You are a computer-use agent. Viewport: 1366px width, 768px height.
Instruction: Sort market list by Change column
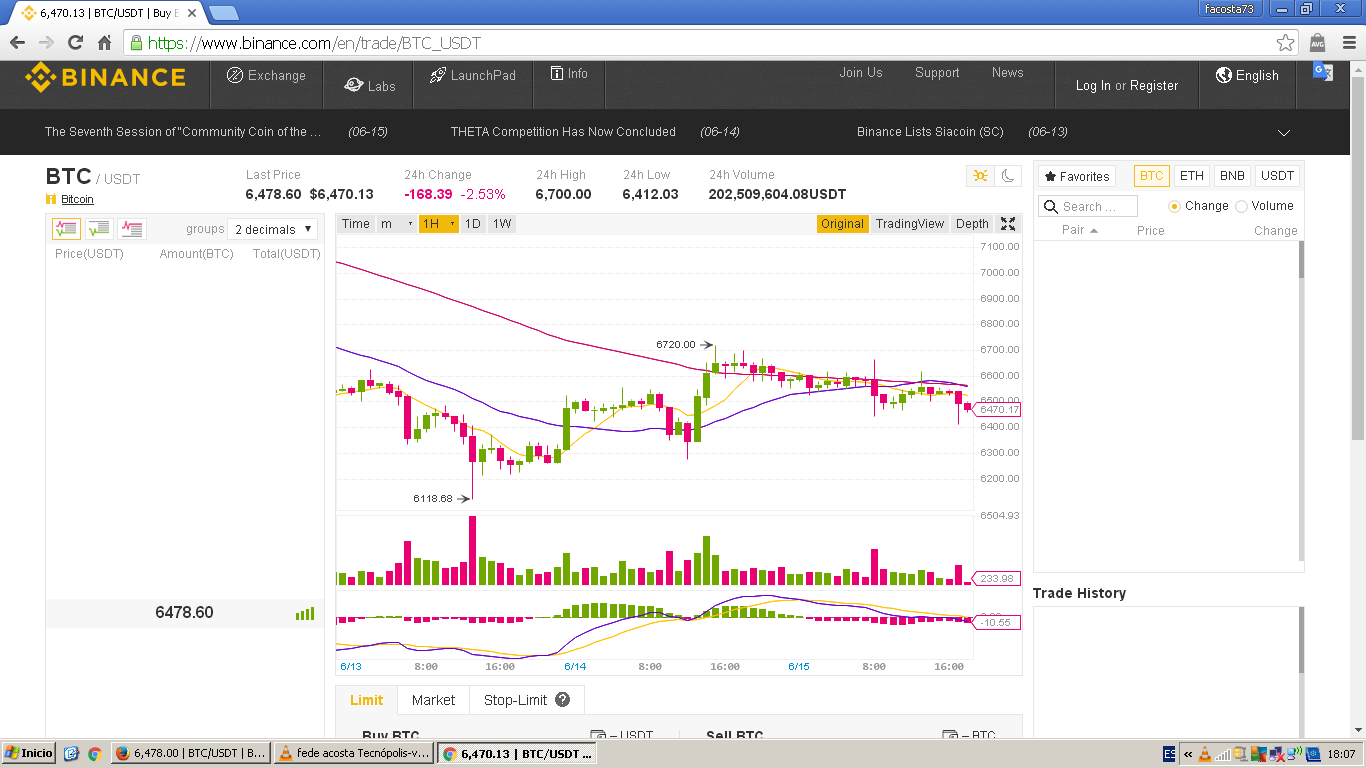(1276, 231)
